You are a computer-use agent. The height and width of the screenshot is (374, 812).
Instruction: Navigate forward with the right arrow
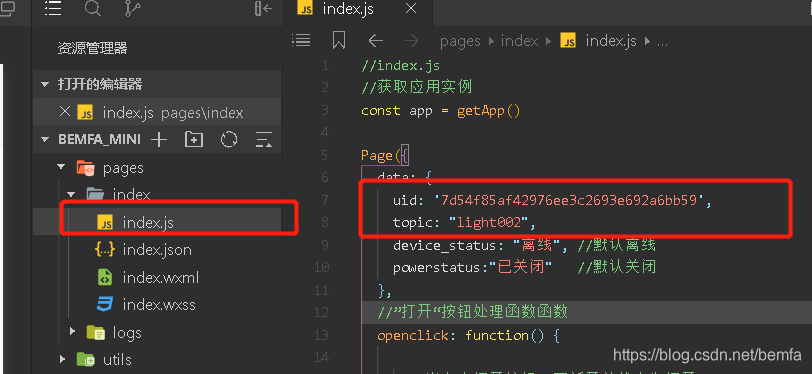[411, 41]
